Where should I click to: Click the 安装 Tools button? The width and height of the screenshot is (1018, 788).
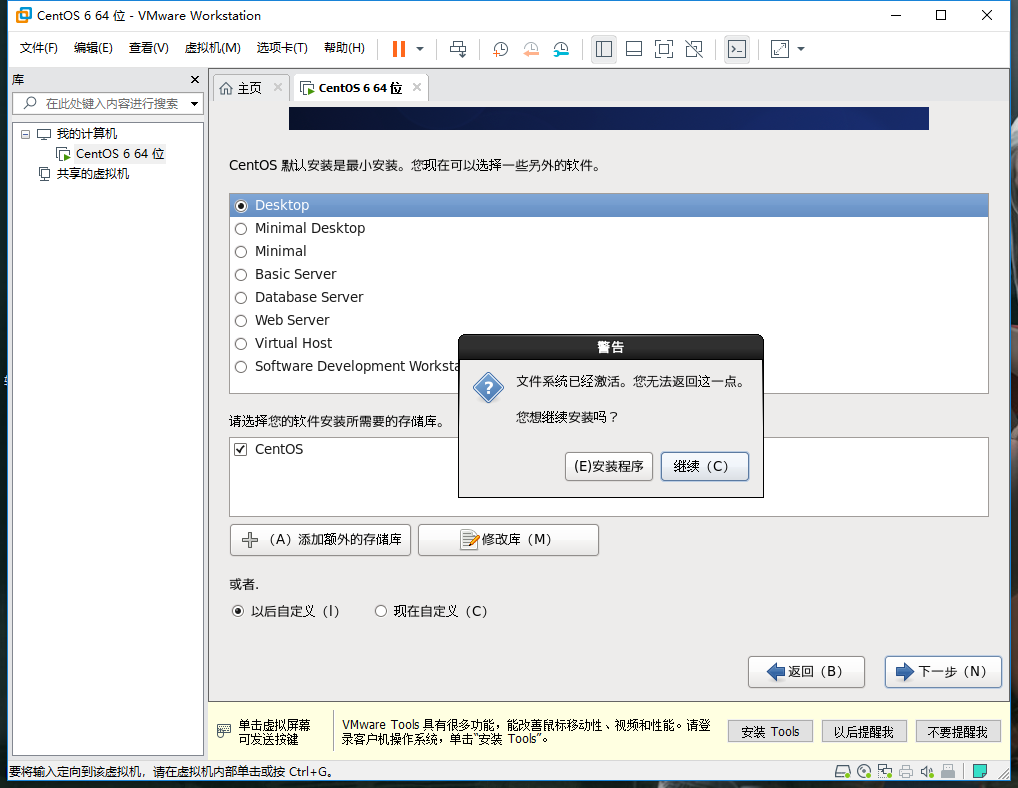770,732
